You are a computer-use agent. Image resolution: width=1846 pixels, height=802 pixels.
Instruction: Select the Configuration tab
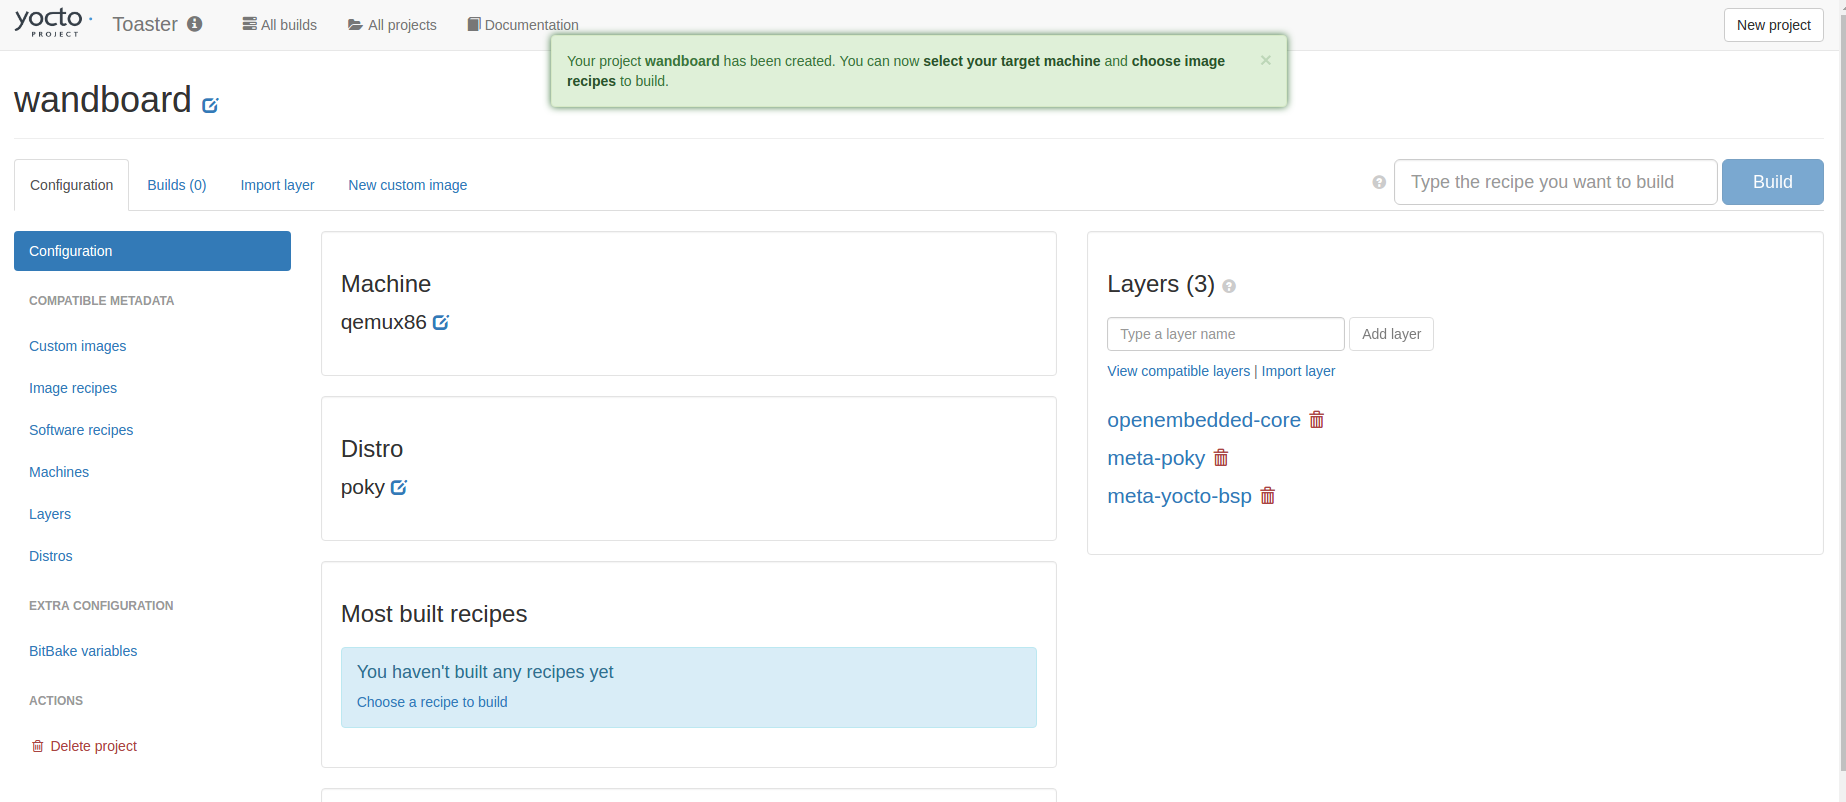[72, 185]
